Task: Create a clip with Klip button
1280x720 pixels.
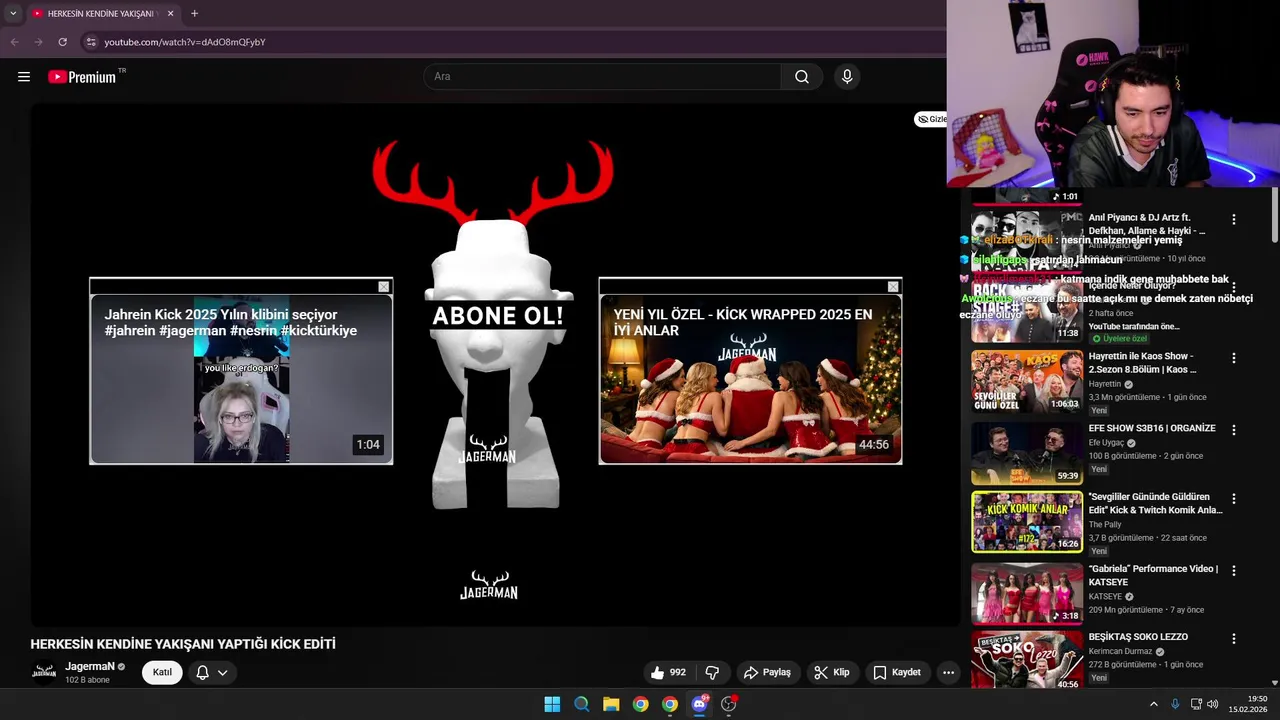Action: pos(832,673)
